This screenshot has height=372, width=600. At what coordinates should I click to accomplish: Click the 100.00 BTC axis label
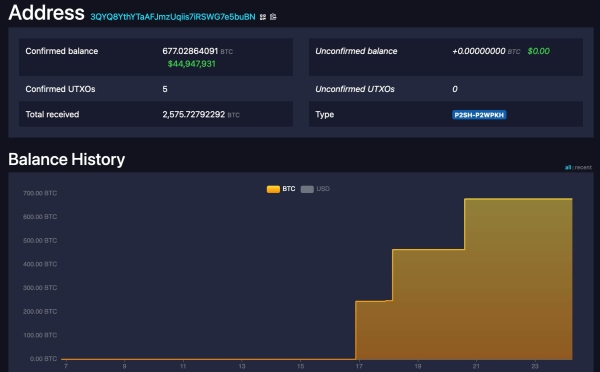[x=40, y=335]
